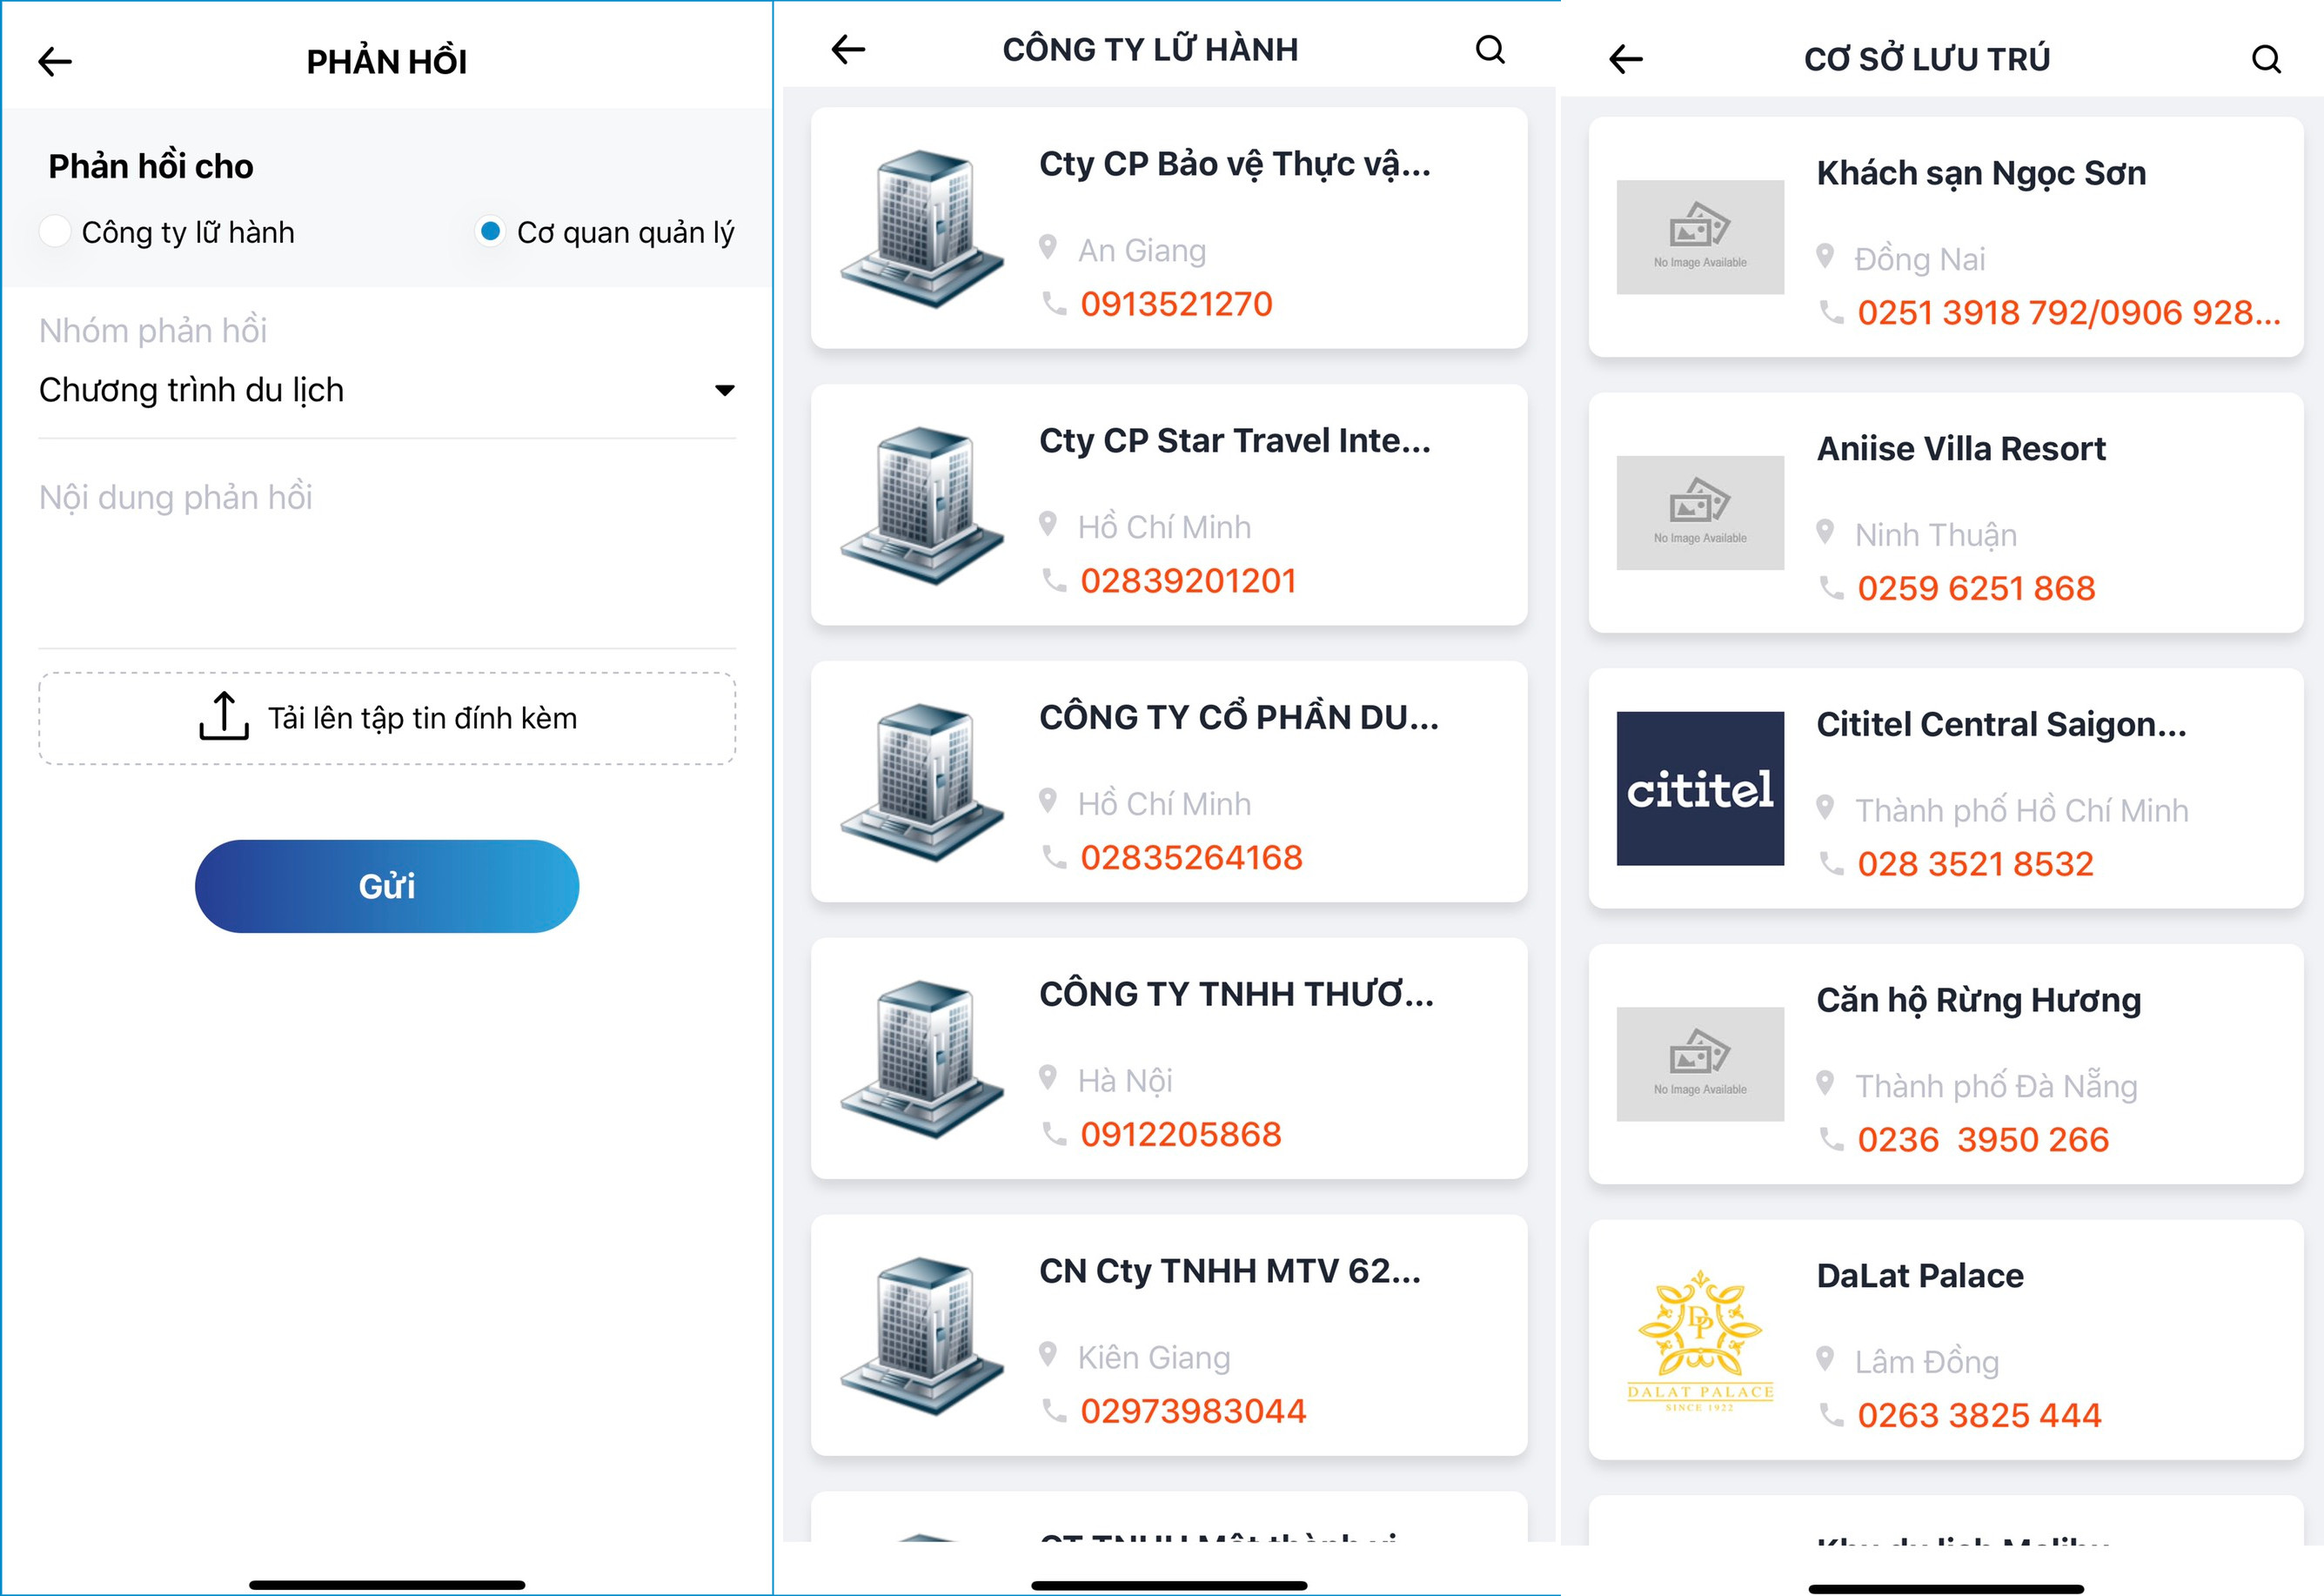Go back from the CƠ SỞ LƯU TRÚ screen
The width and height of the screenshot is (2324, 1596).
click(x=1626, y=59)
